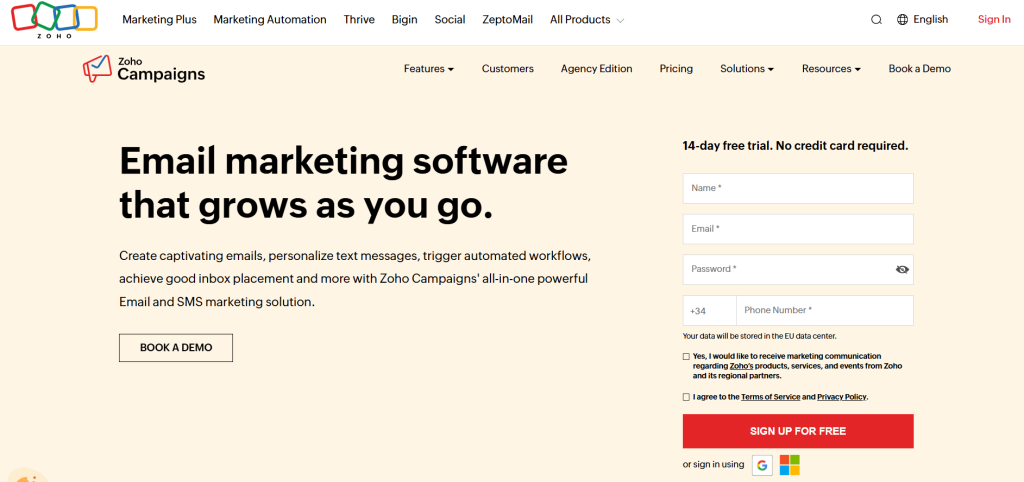
Task: Check the Terms of Service agreement box
Action: coord(686,396)
